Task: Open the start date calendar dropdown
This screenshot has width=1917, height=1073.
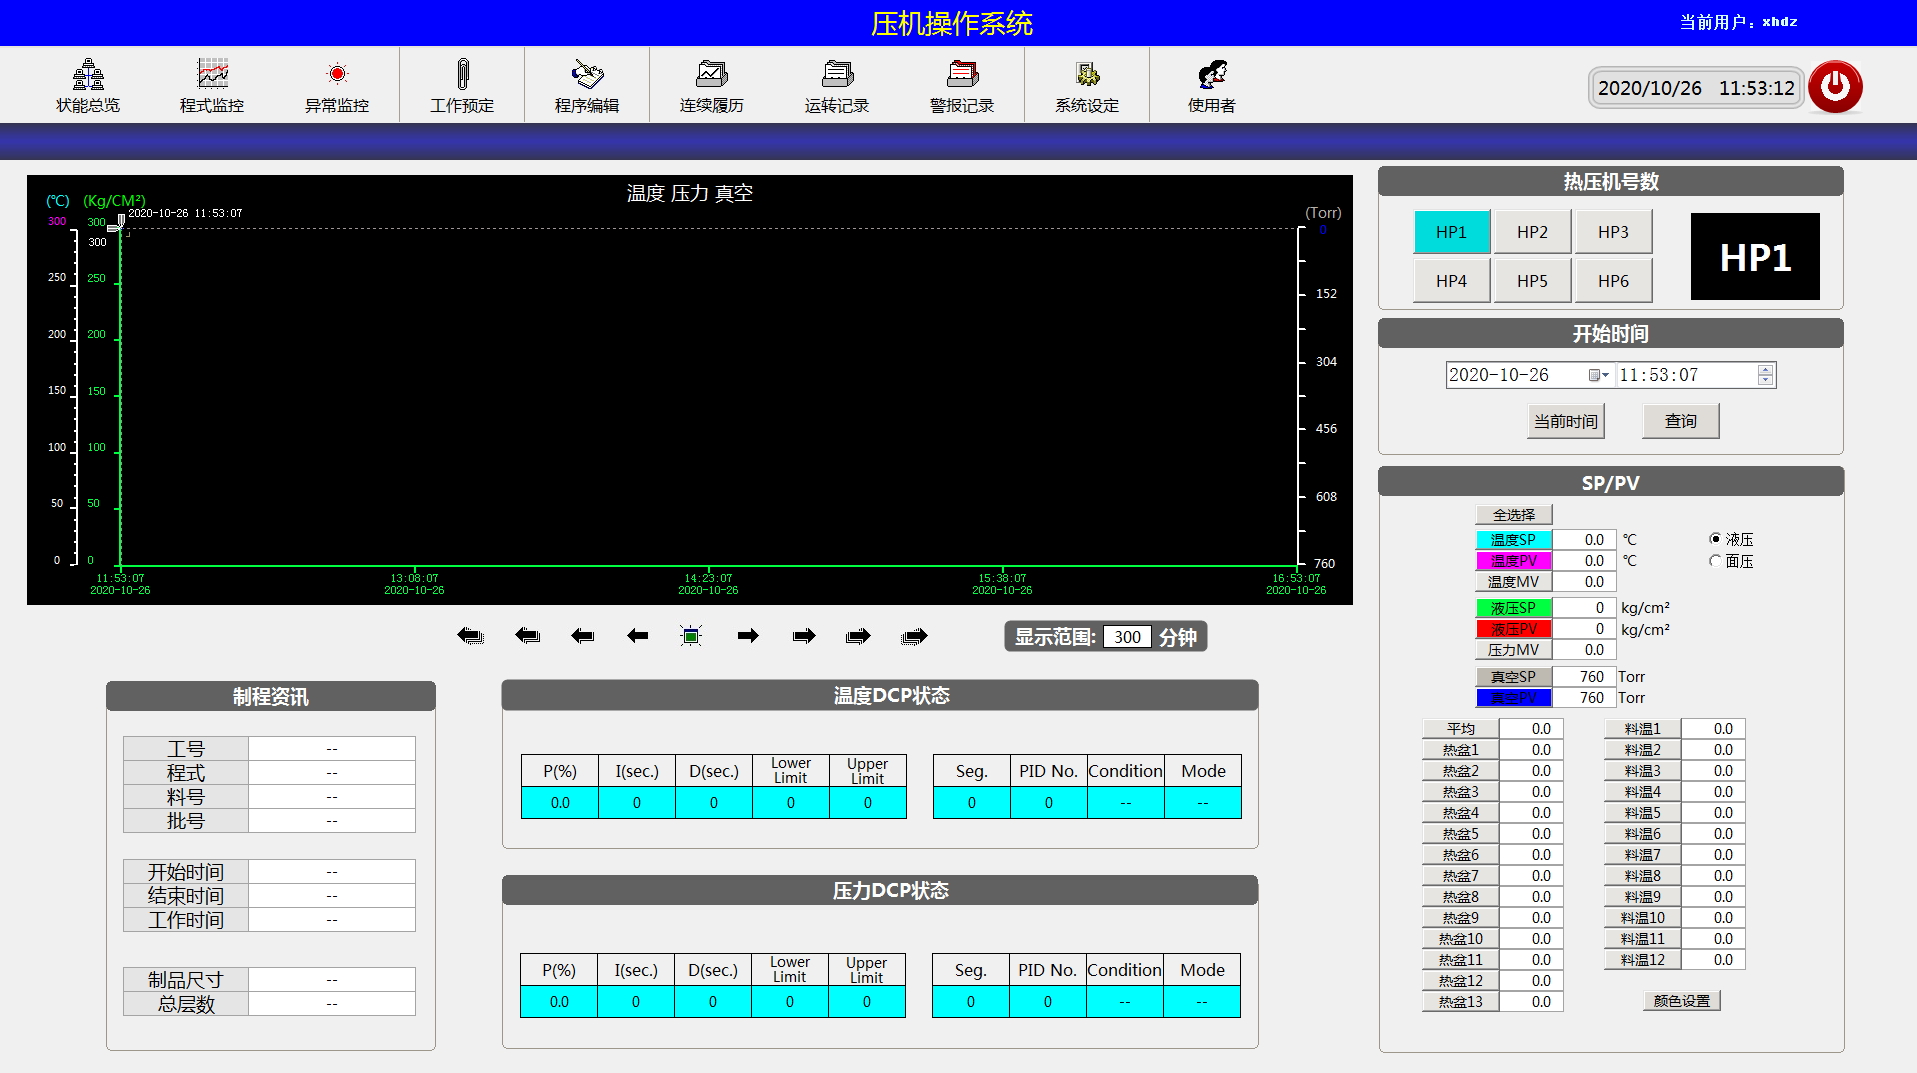Action: [x=1599, y=375]
